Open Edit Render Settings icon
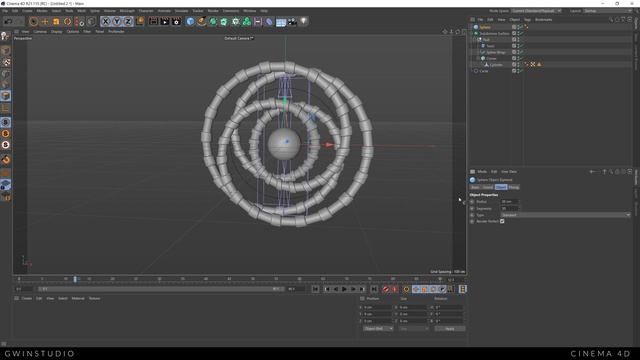The width and height of the screenshot is (640, 360). 176,21
